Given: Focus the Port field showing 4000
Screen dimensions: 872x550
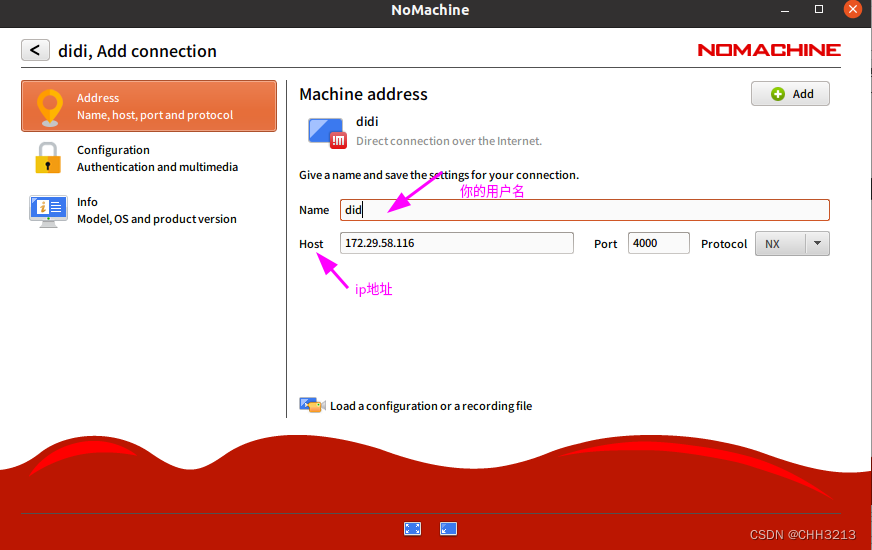Looking at the screenshot, I should (x=658, y=243).
